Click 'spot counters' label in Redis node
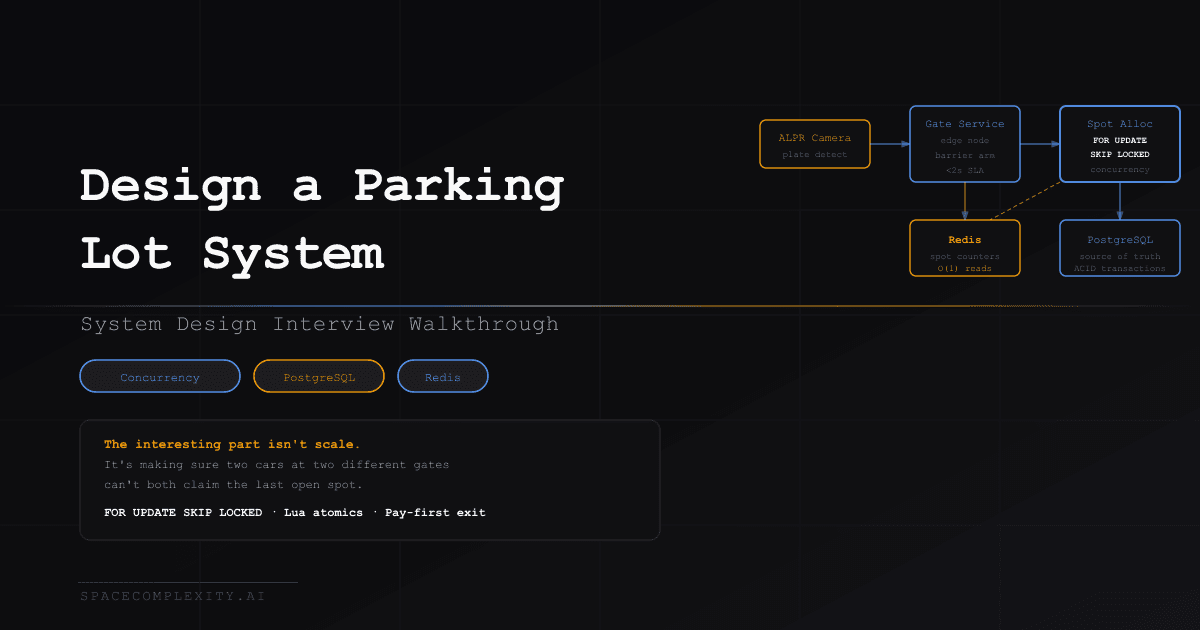Screen dimensions: 1200x630 click(x=965, y=256)
